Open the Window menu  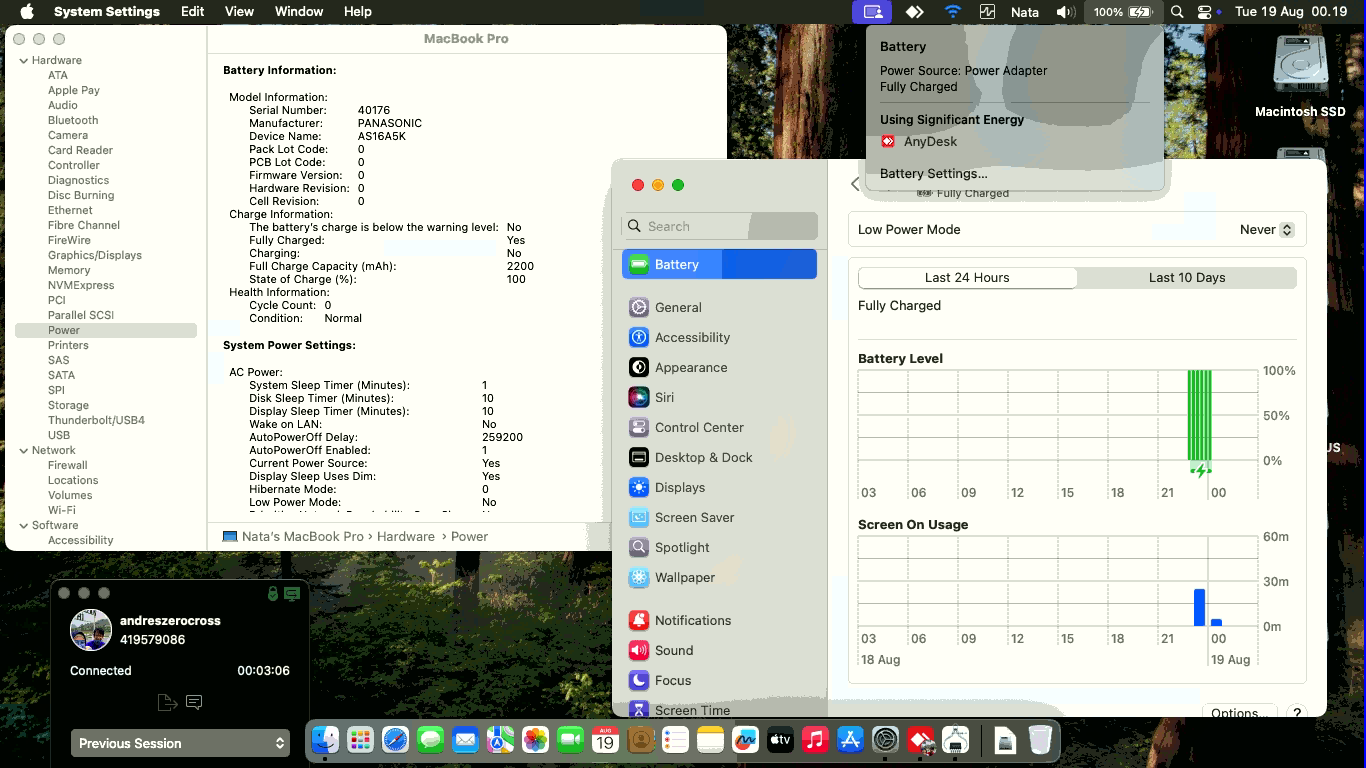tap(298, 11)
